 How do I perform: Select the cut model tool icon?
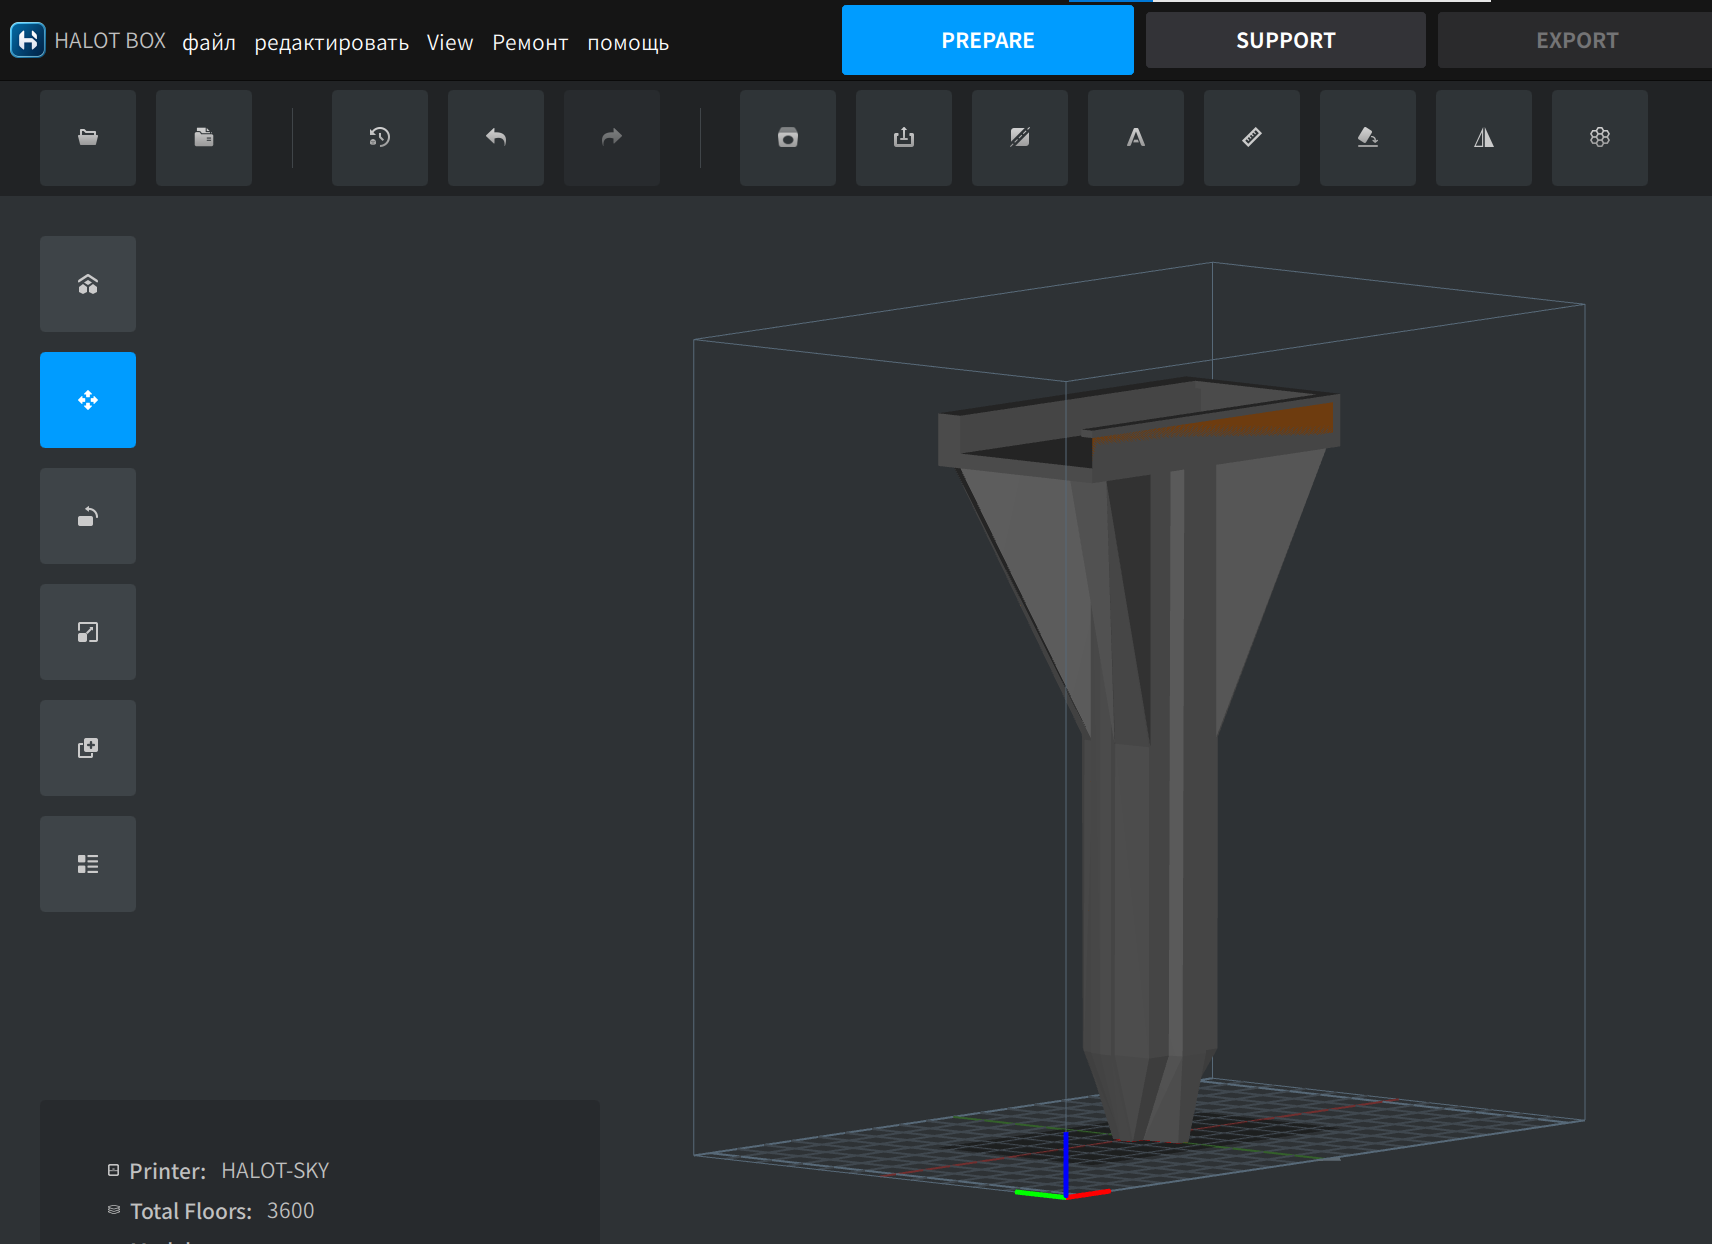pos(1020,138)
